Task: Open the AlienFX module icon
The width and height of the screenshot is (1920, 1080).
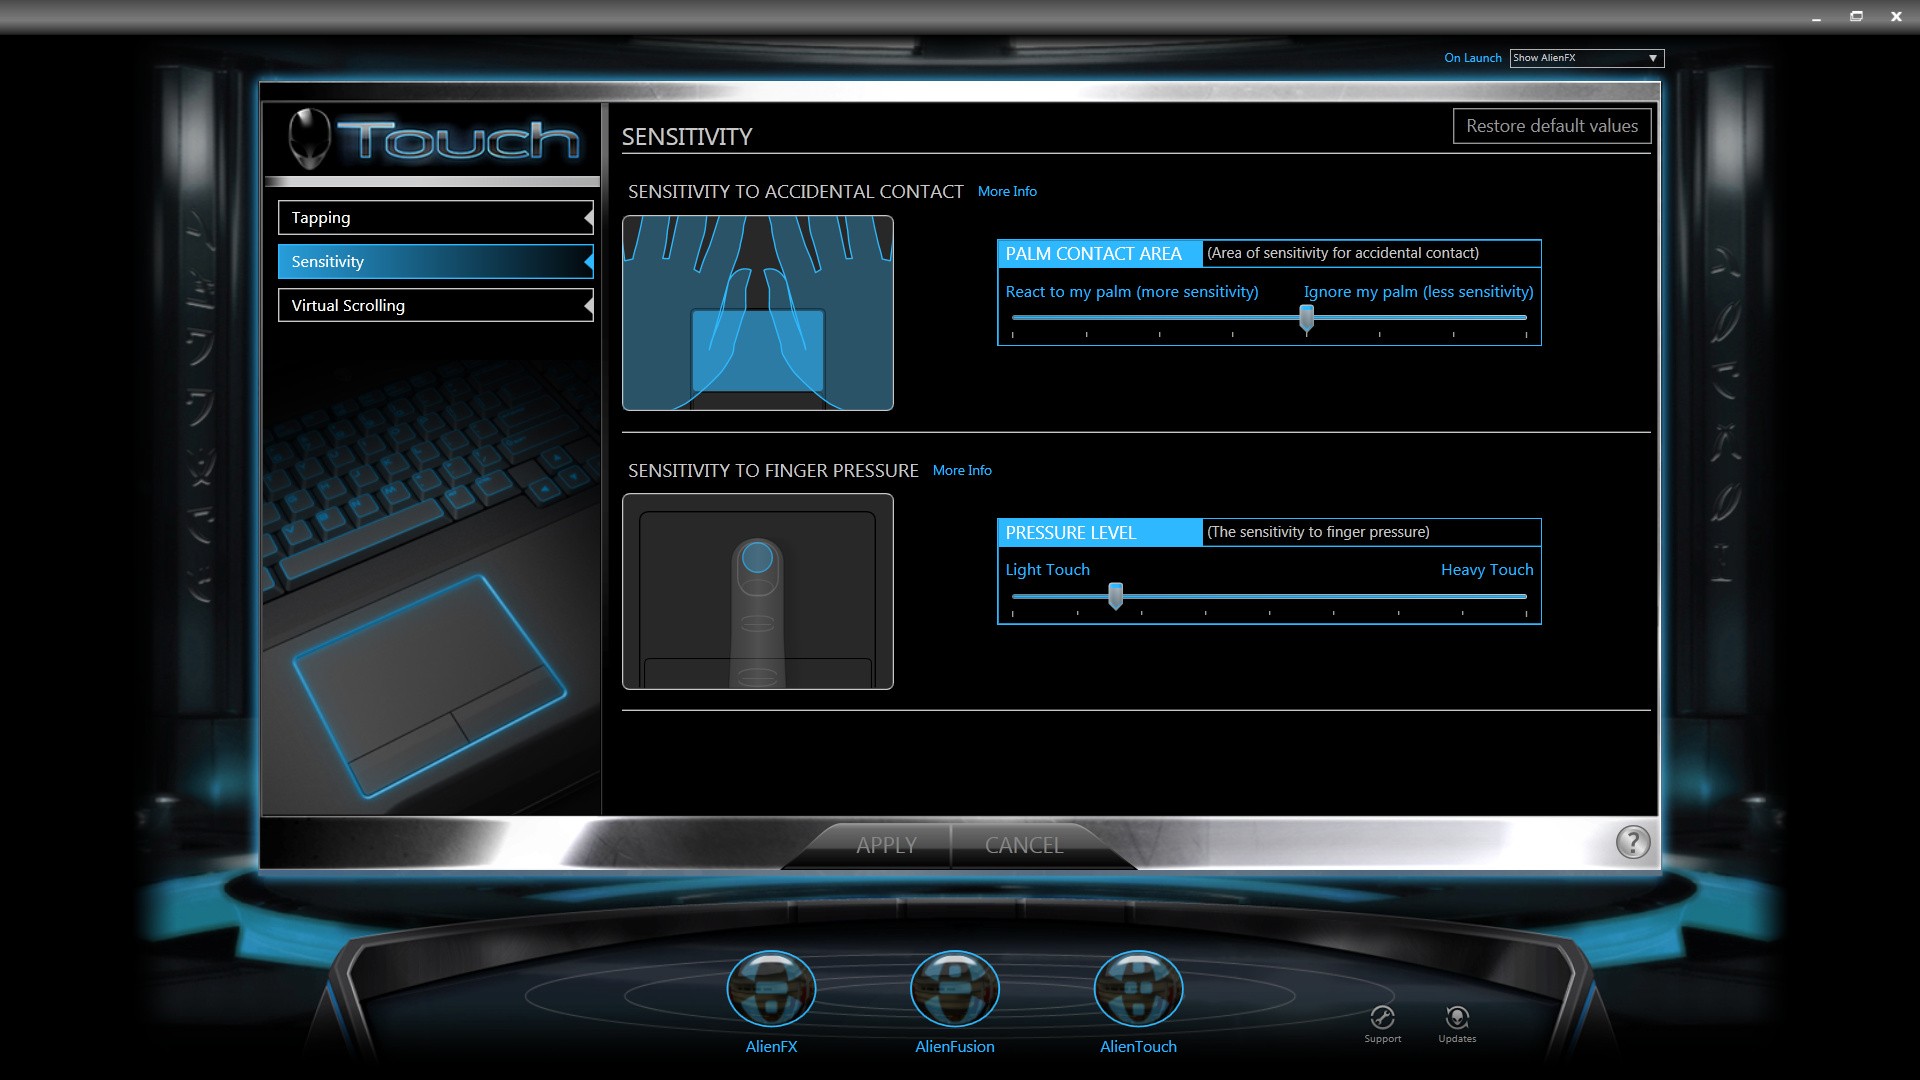Action: pos(771,989)
